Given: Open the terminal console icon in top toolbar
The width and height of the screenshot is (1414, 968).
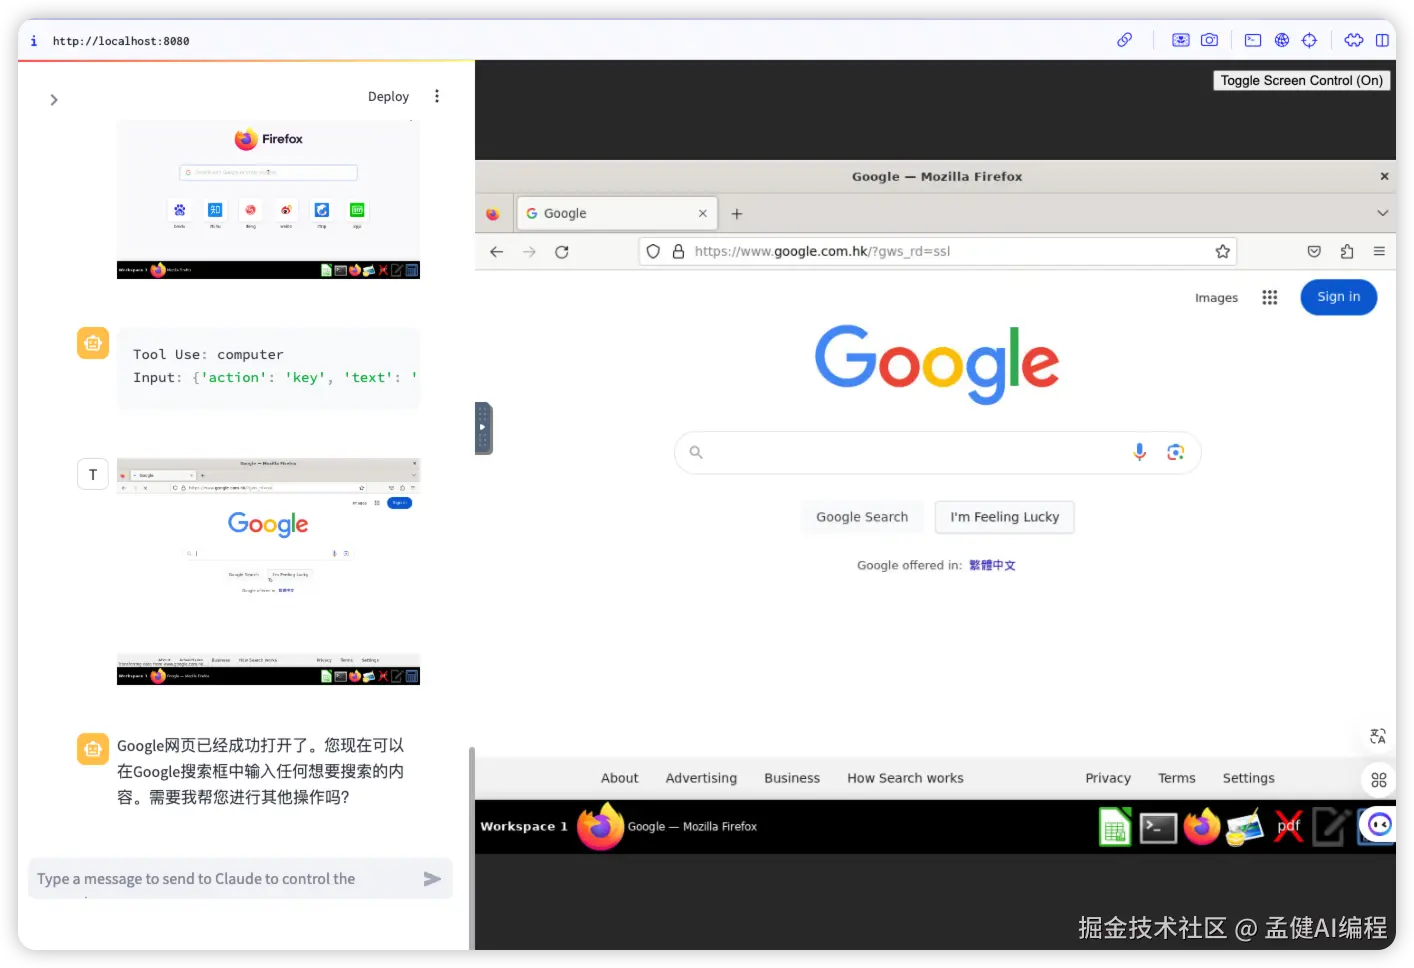Looking at the screenshot, I should point(1253,40).
